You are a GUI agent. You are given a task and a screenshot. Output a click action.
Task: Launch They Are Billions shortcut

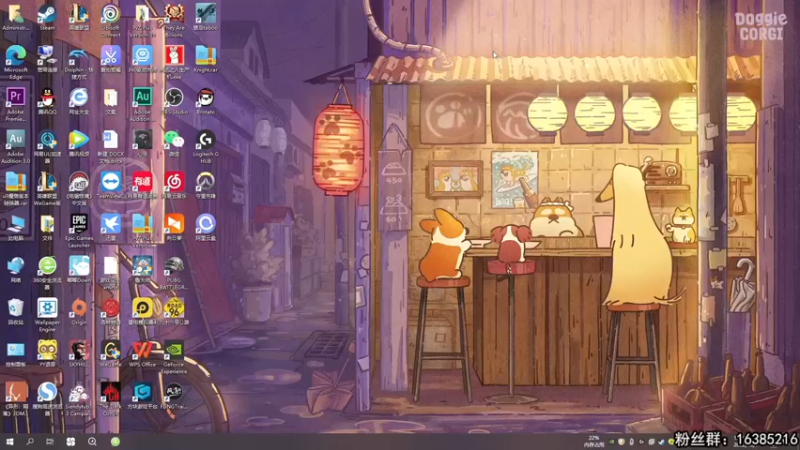point(174,20)
